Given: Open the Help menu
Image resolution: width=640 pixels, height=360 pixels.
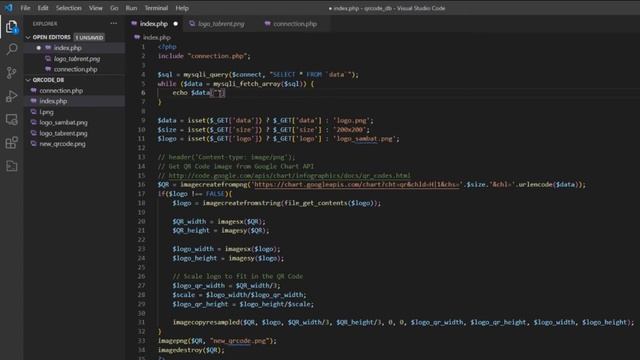Looking at the screenshot, I should coord(182,8).
